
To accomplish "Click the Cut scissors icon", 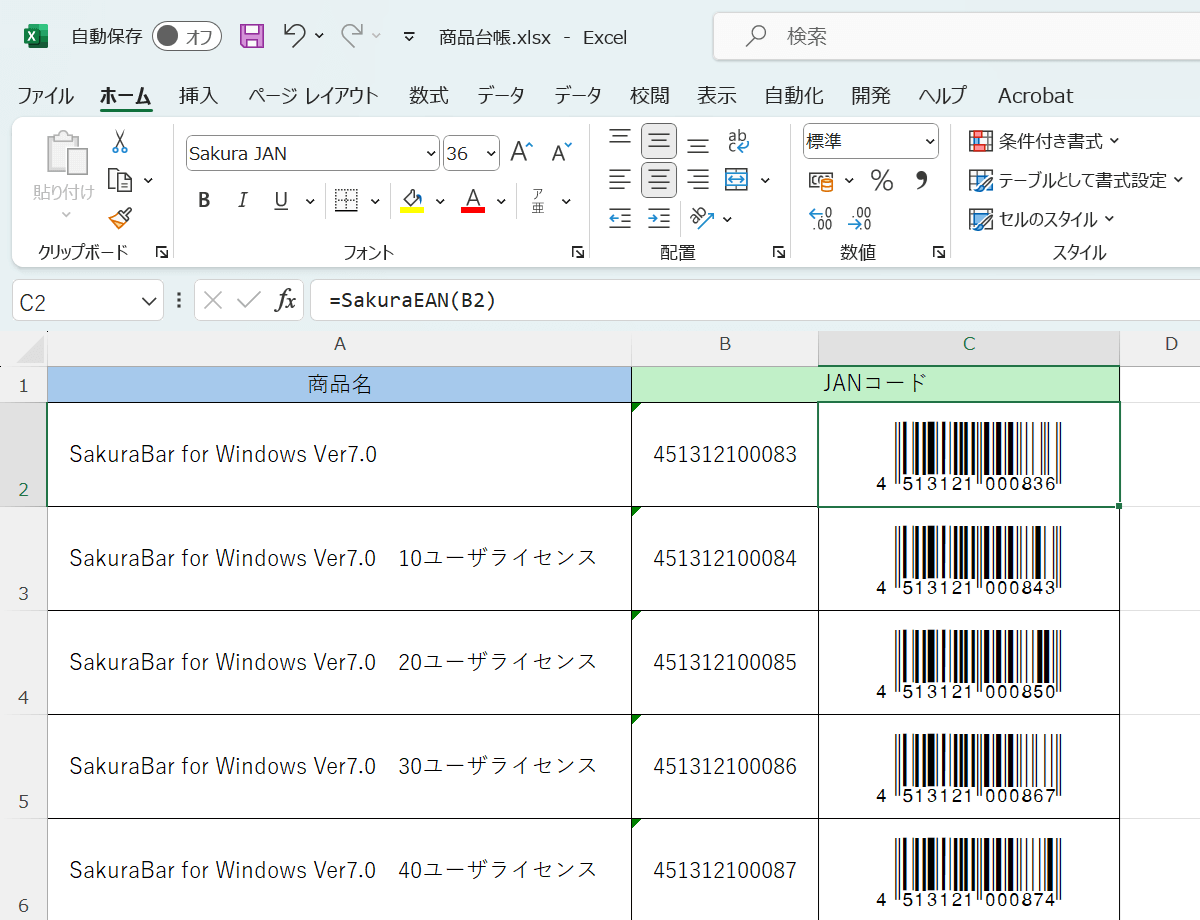I will 120,142.
